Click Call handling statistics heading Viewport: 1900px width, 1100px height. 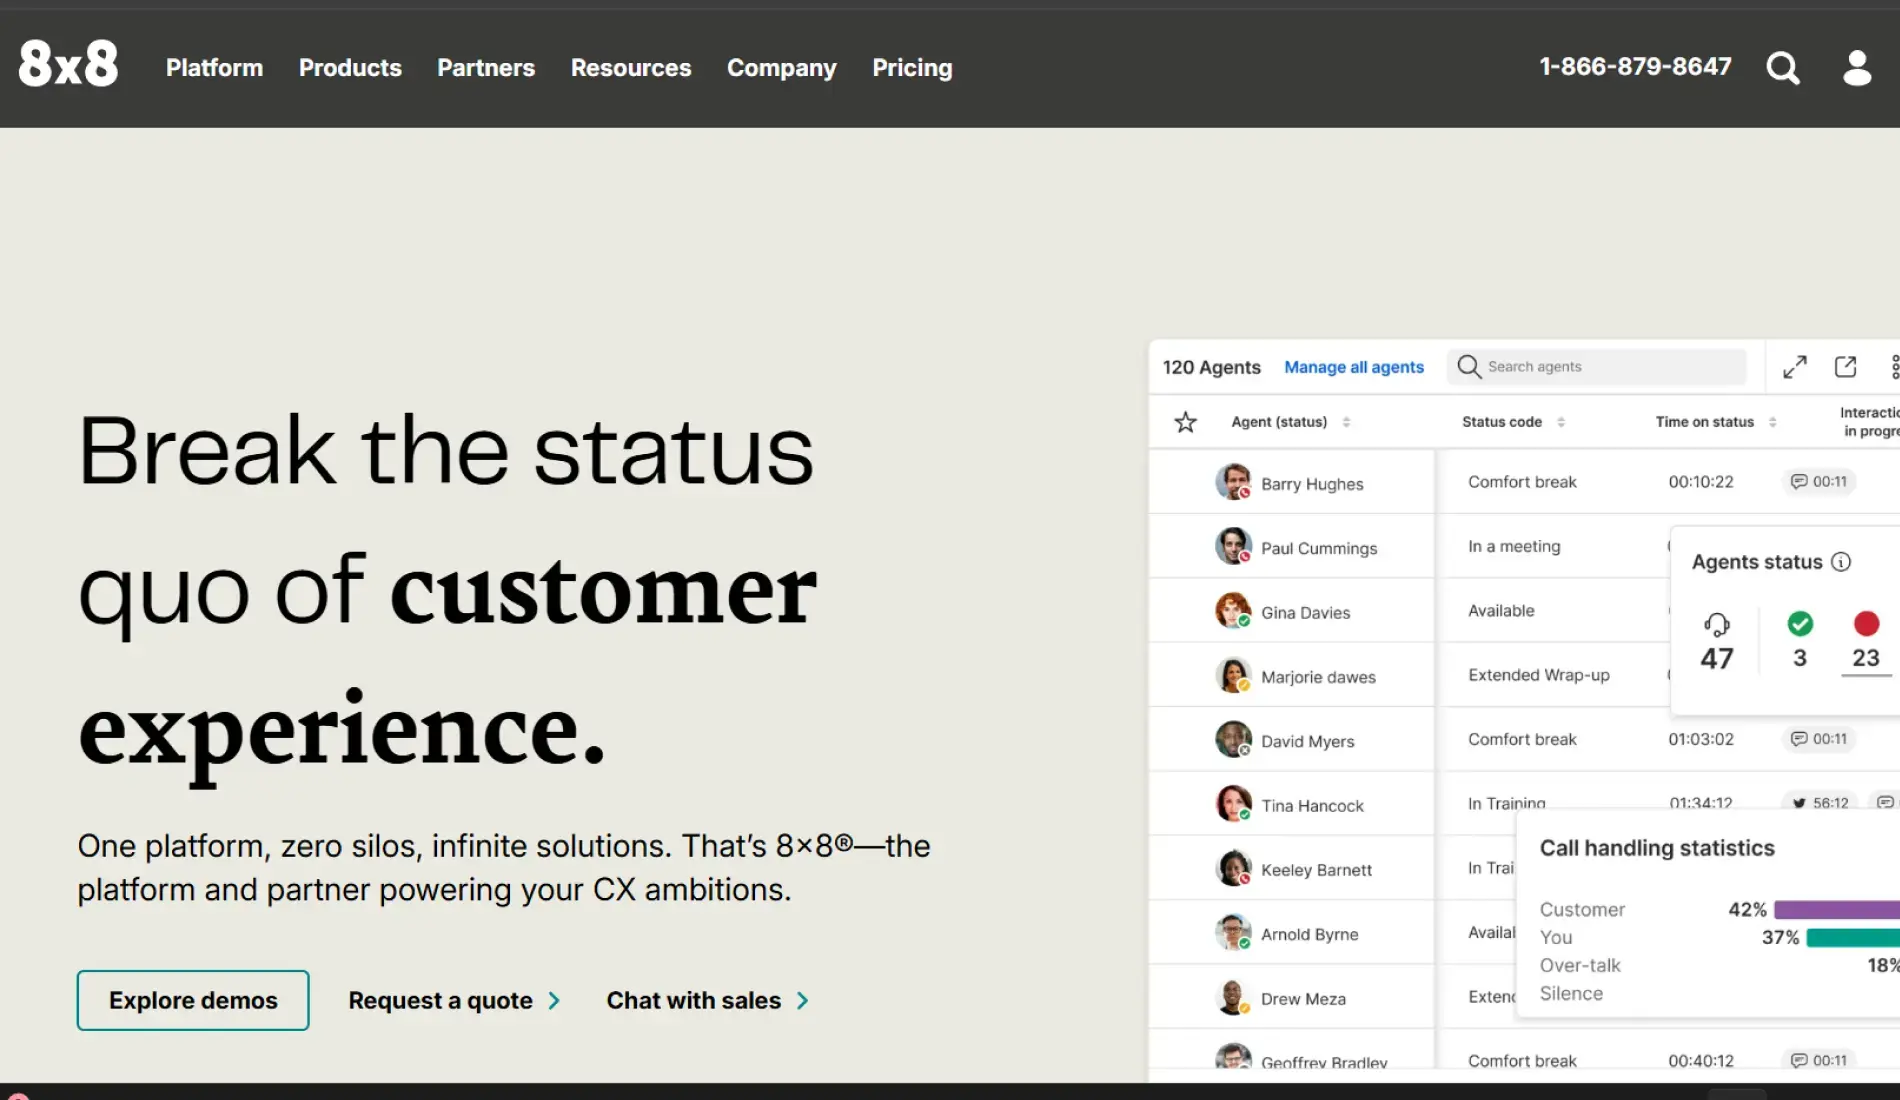pos(1657,848)
